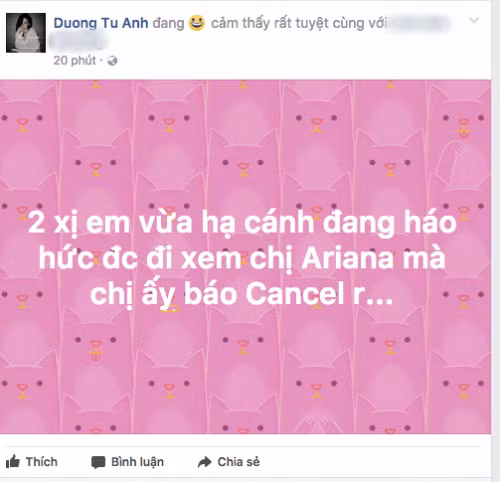Open the post options chevron dropdown
Image resolution: width=500 pixels, height=482 pixels.
[474, 20]
